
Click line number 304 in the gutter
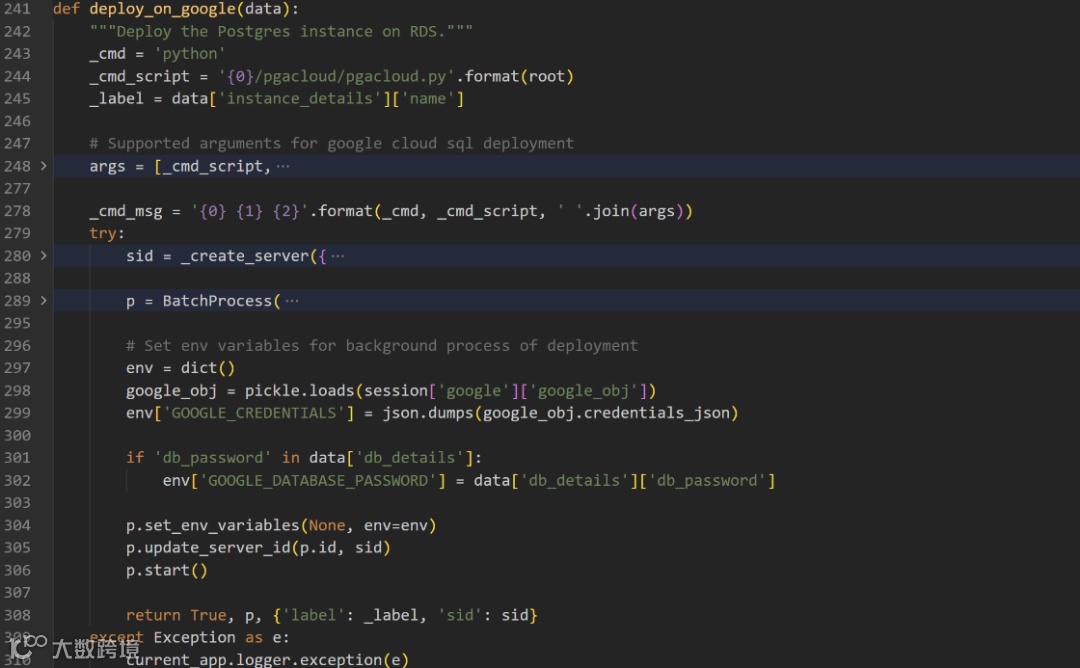[x=17, y=525]
